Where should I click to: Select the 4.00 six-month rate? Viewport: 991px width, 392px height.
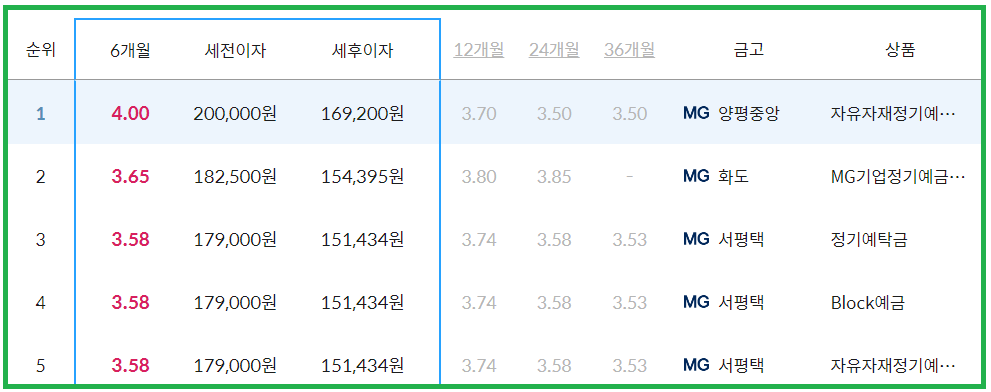[x=130, y=114]
